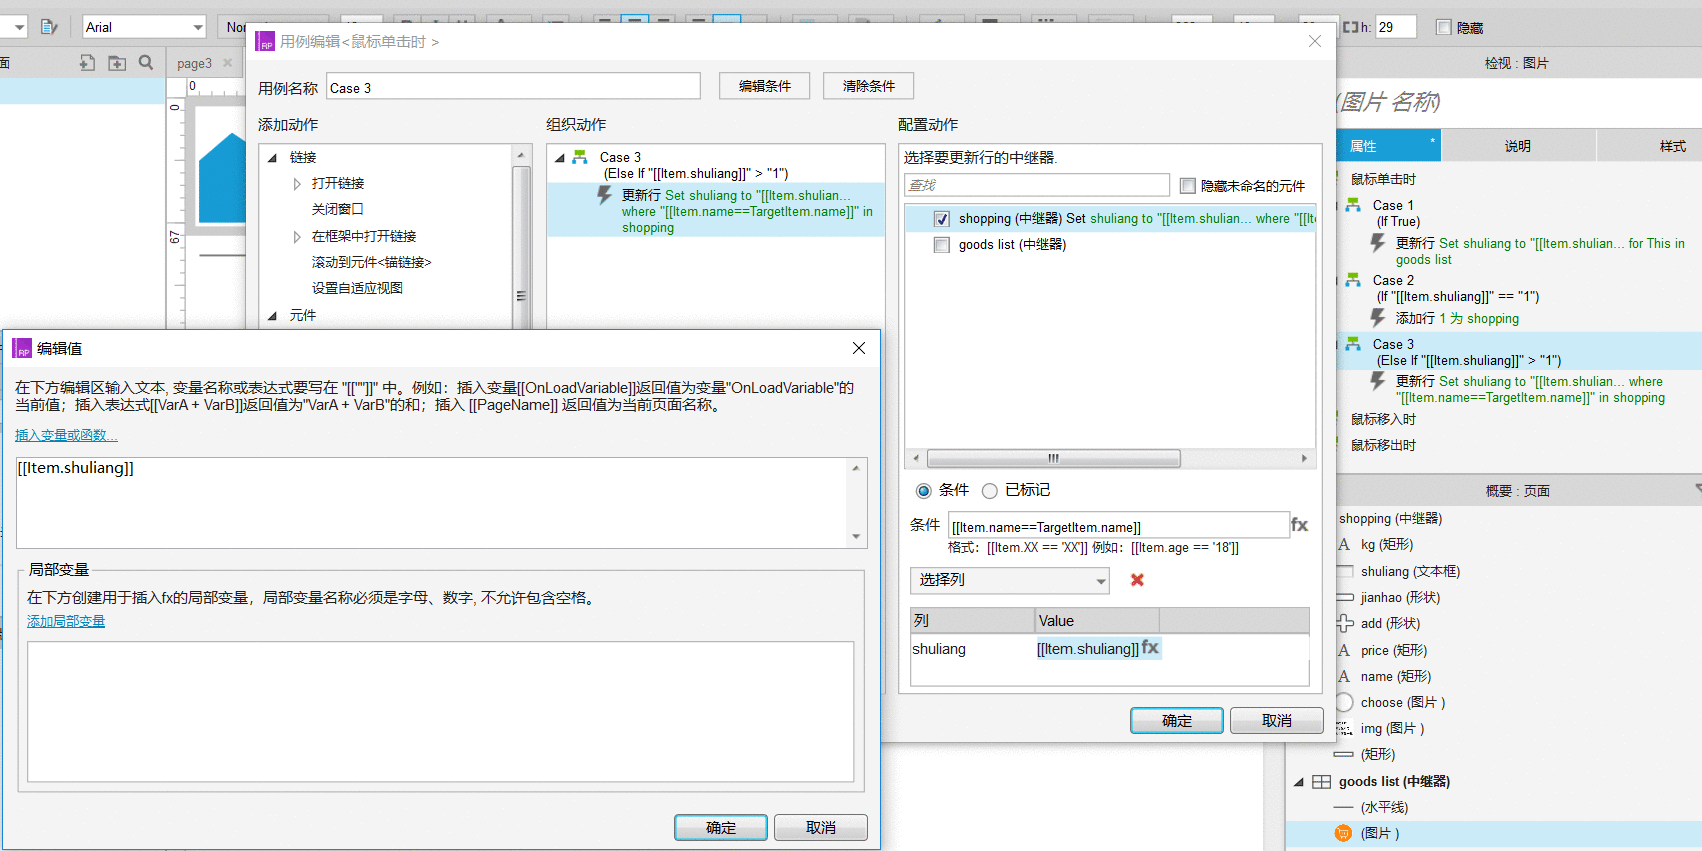Image resolution: width=1702 pixels, height=851 pixels.
Task: Collapse the 链接 action group
Action: coord(272,157)
